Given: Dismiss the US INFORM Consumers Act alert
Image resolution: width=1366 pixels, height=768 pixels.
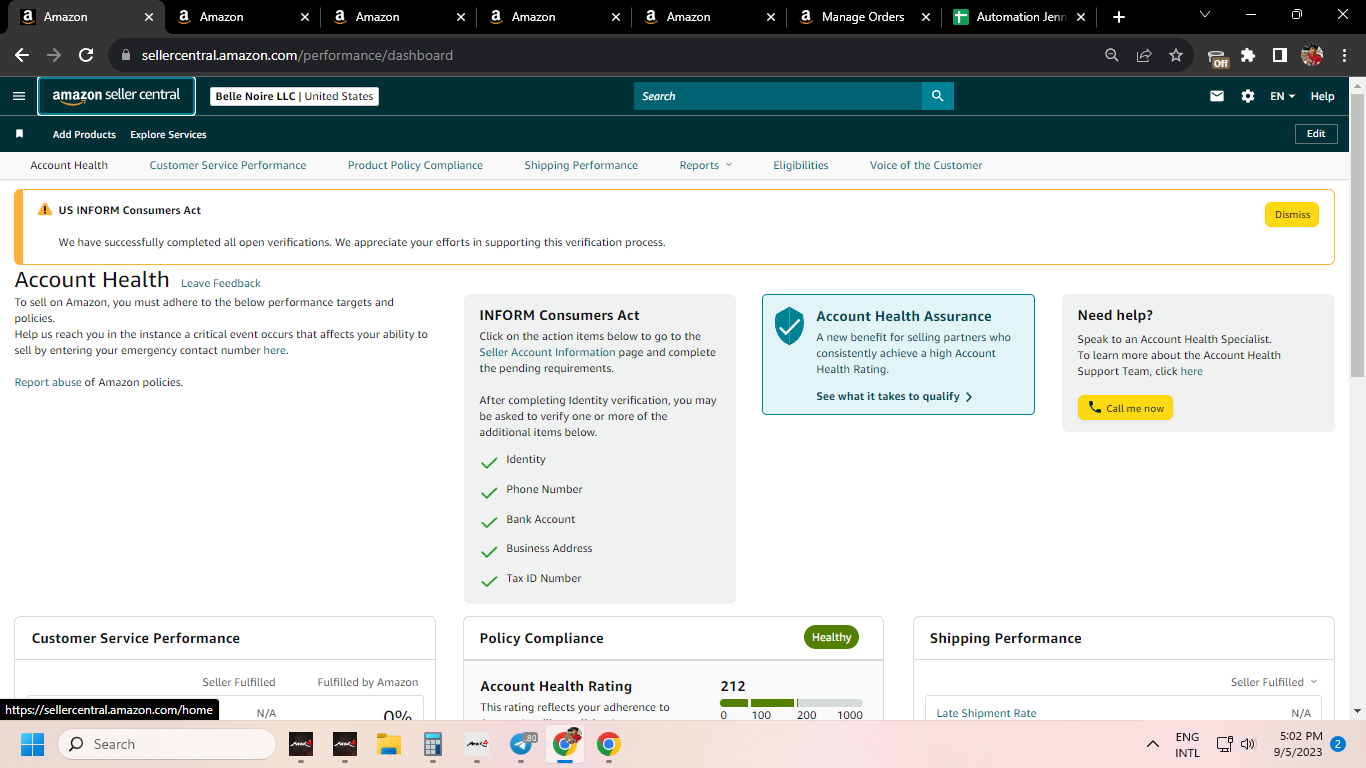Looking at the screenshot, I should pyautogui.click(x=1292, y=214).
